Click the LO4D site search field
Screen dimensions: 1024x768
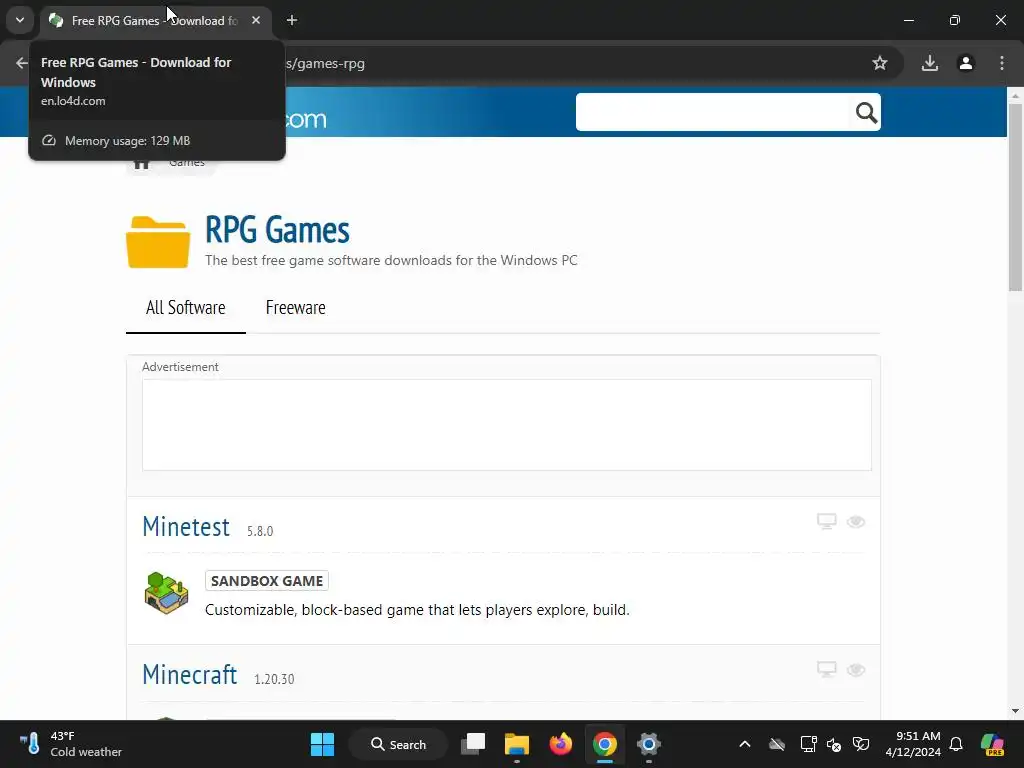pyautogui.click(x=713, y=112)
